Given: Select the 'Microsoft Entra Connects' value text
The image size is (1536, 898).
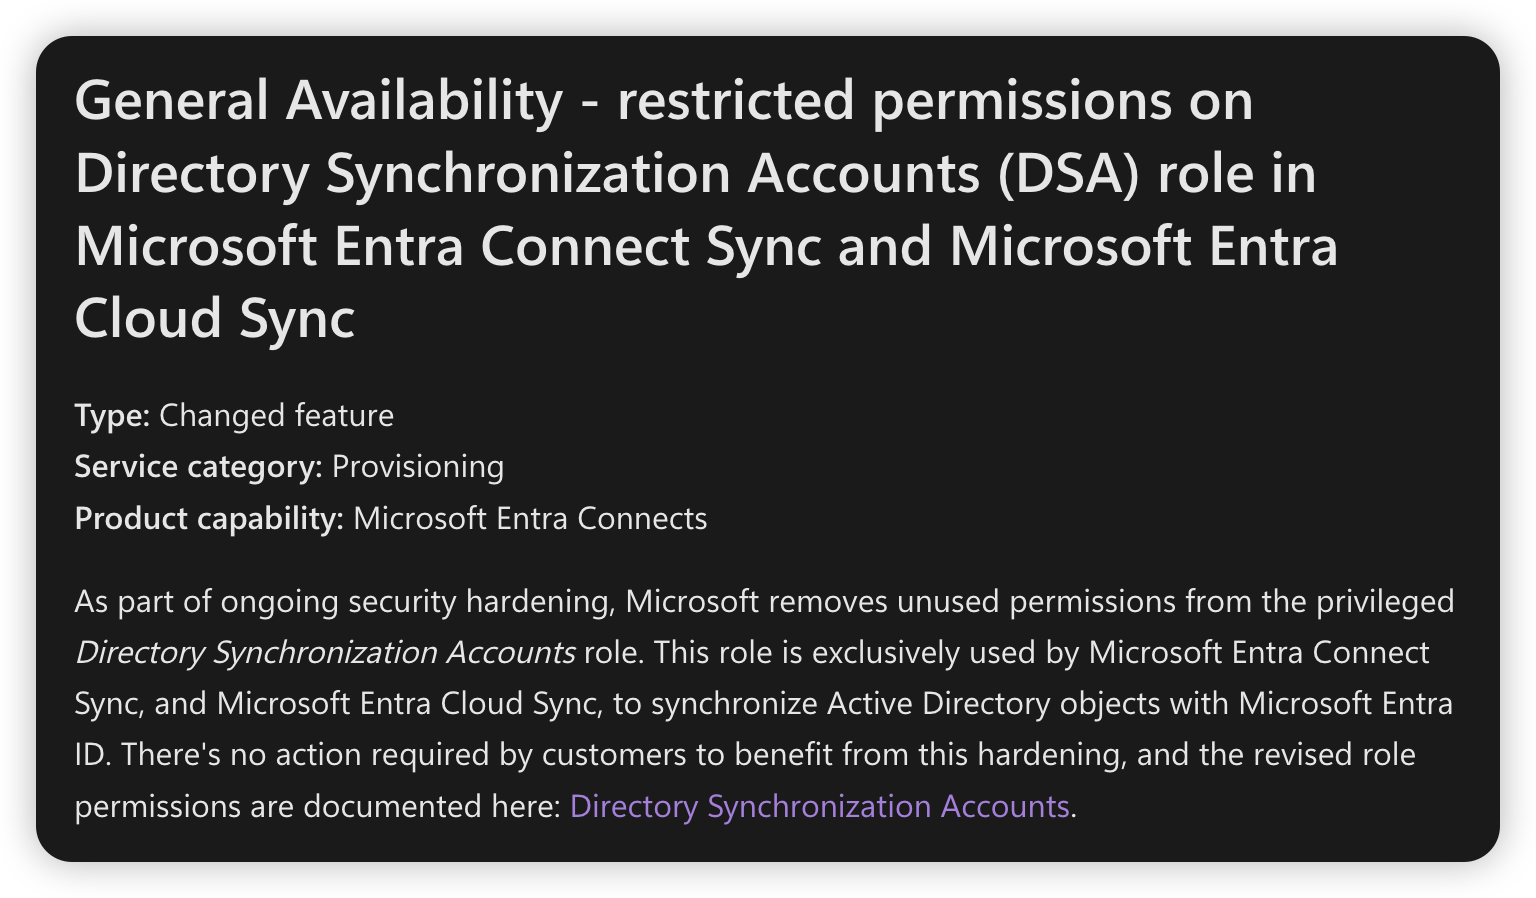Looking at the screenshot, I should pyautogui.click(x=531, y=518).
